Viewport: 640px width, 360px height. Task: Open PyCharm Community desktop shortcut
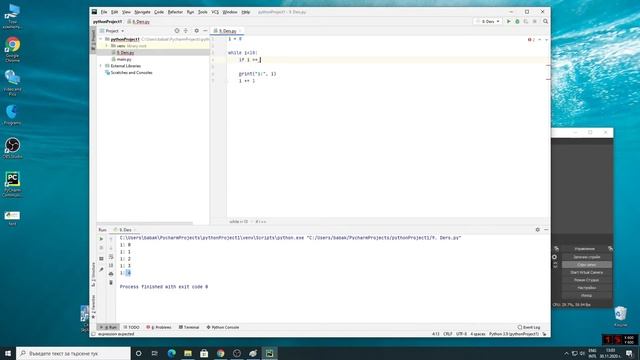pyautogui.click(x=13, y=184)
